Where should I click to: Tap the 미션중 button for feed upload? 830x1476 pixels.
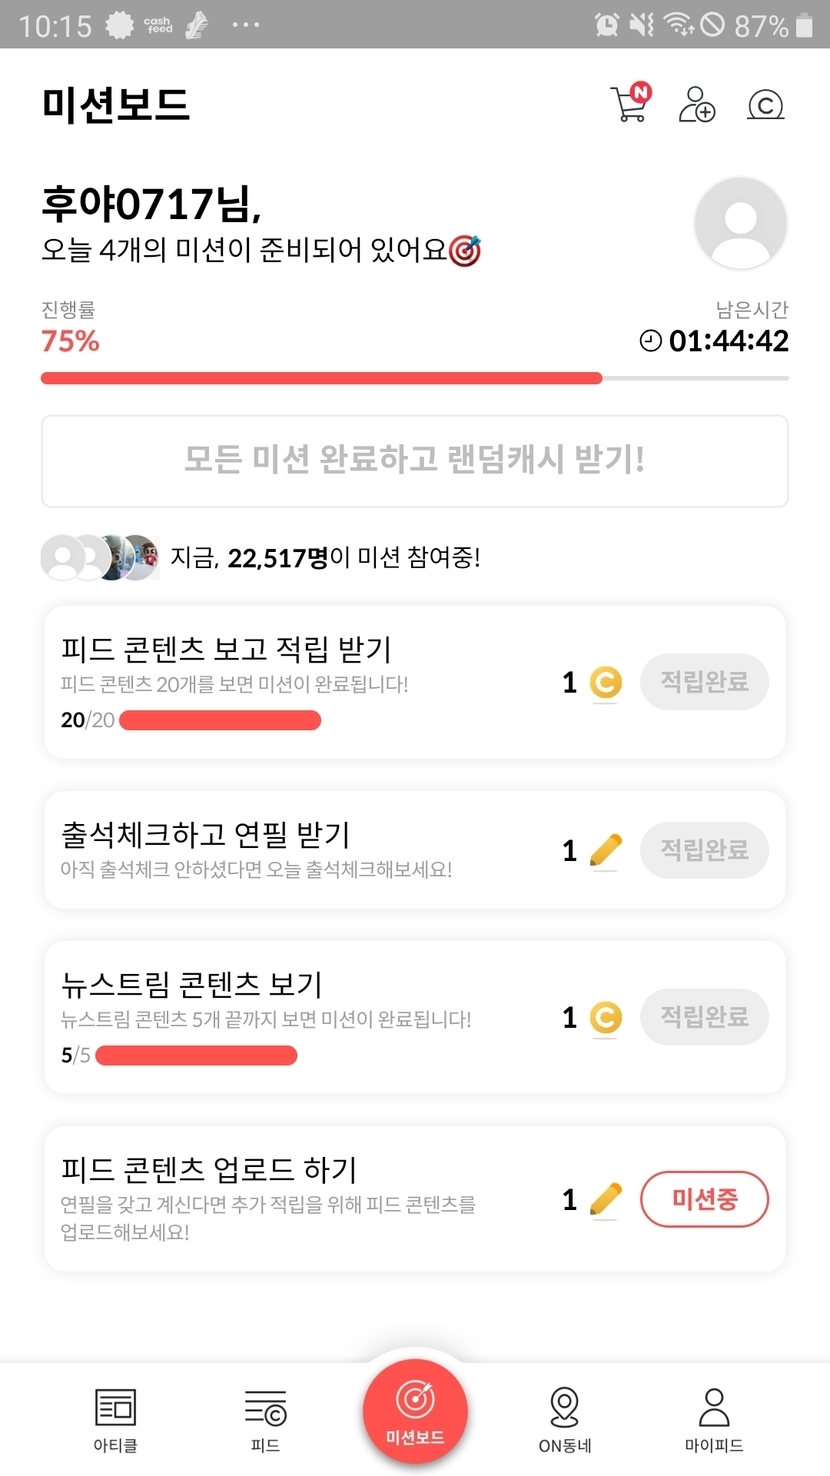pyautogui.click(x=704, y=1199)
